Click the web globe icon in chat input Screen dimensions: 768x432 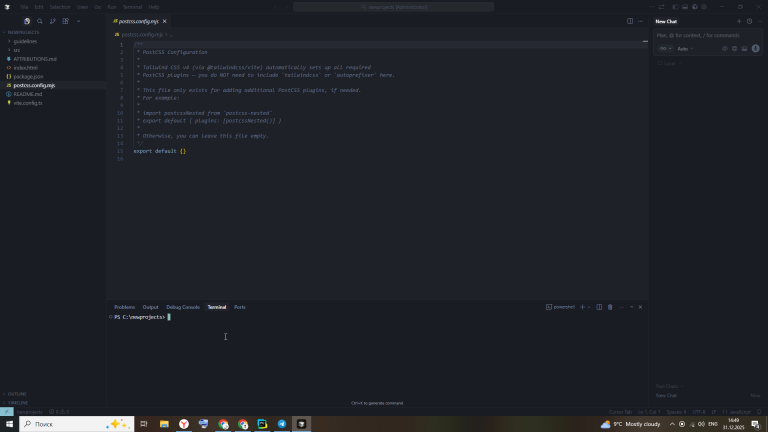pos(735,48)
